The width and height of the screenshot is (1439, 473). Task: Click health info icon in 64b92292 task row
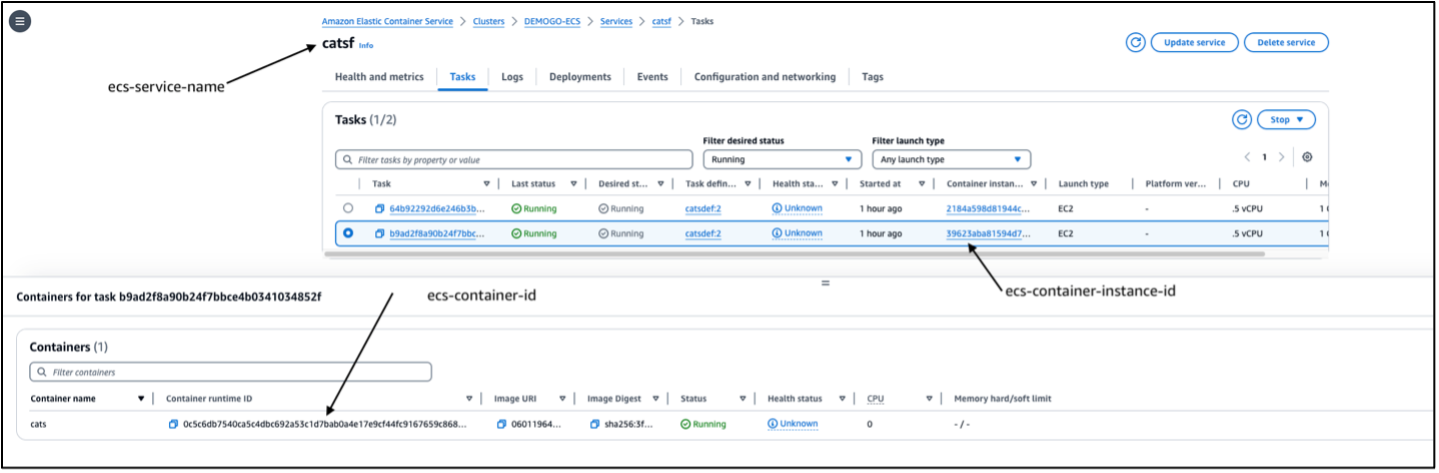click(777, 208)
